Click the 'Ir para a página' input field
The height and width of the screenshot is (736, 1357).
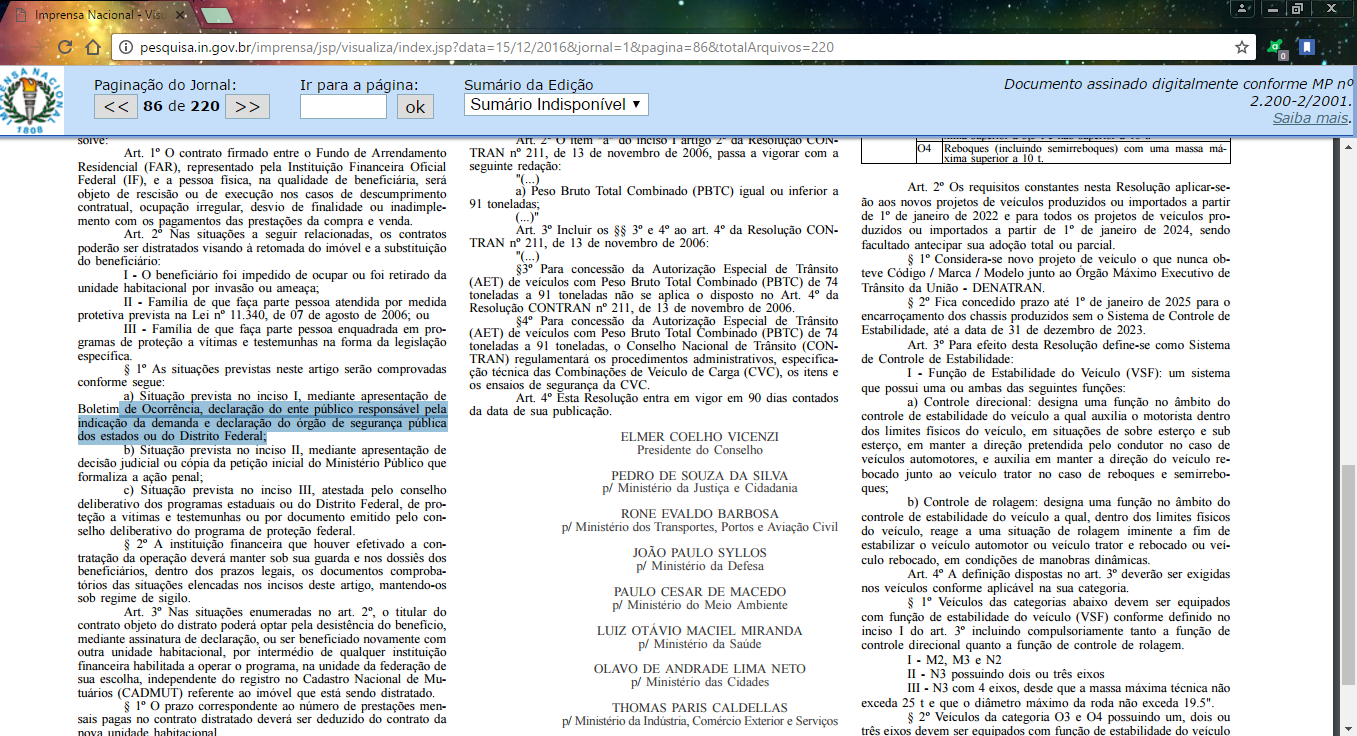[343, 107]
